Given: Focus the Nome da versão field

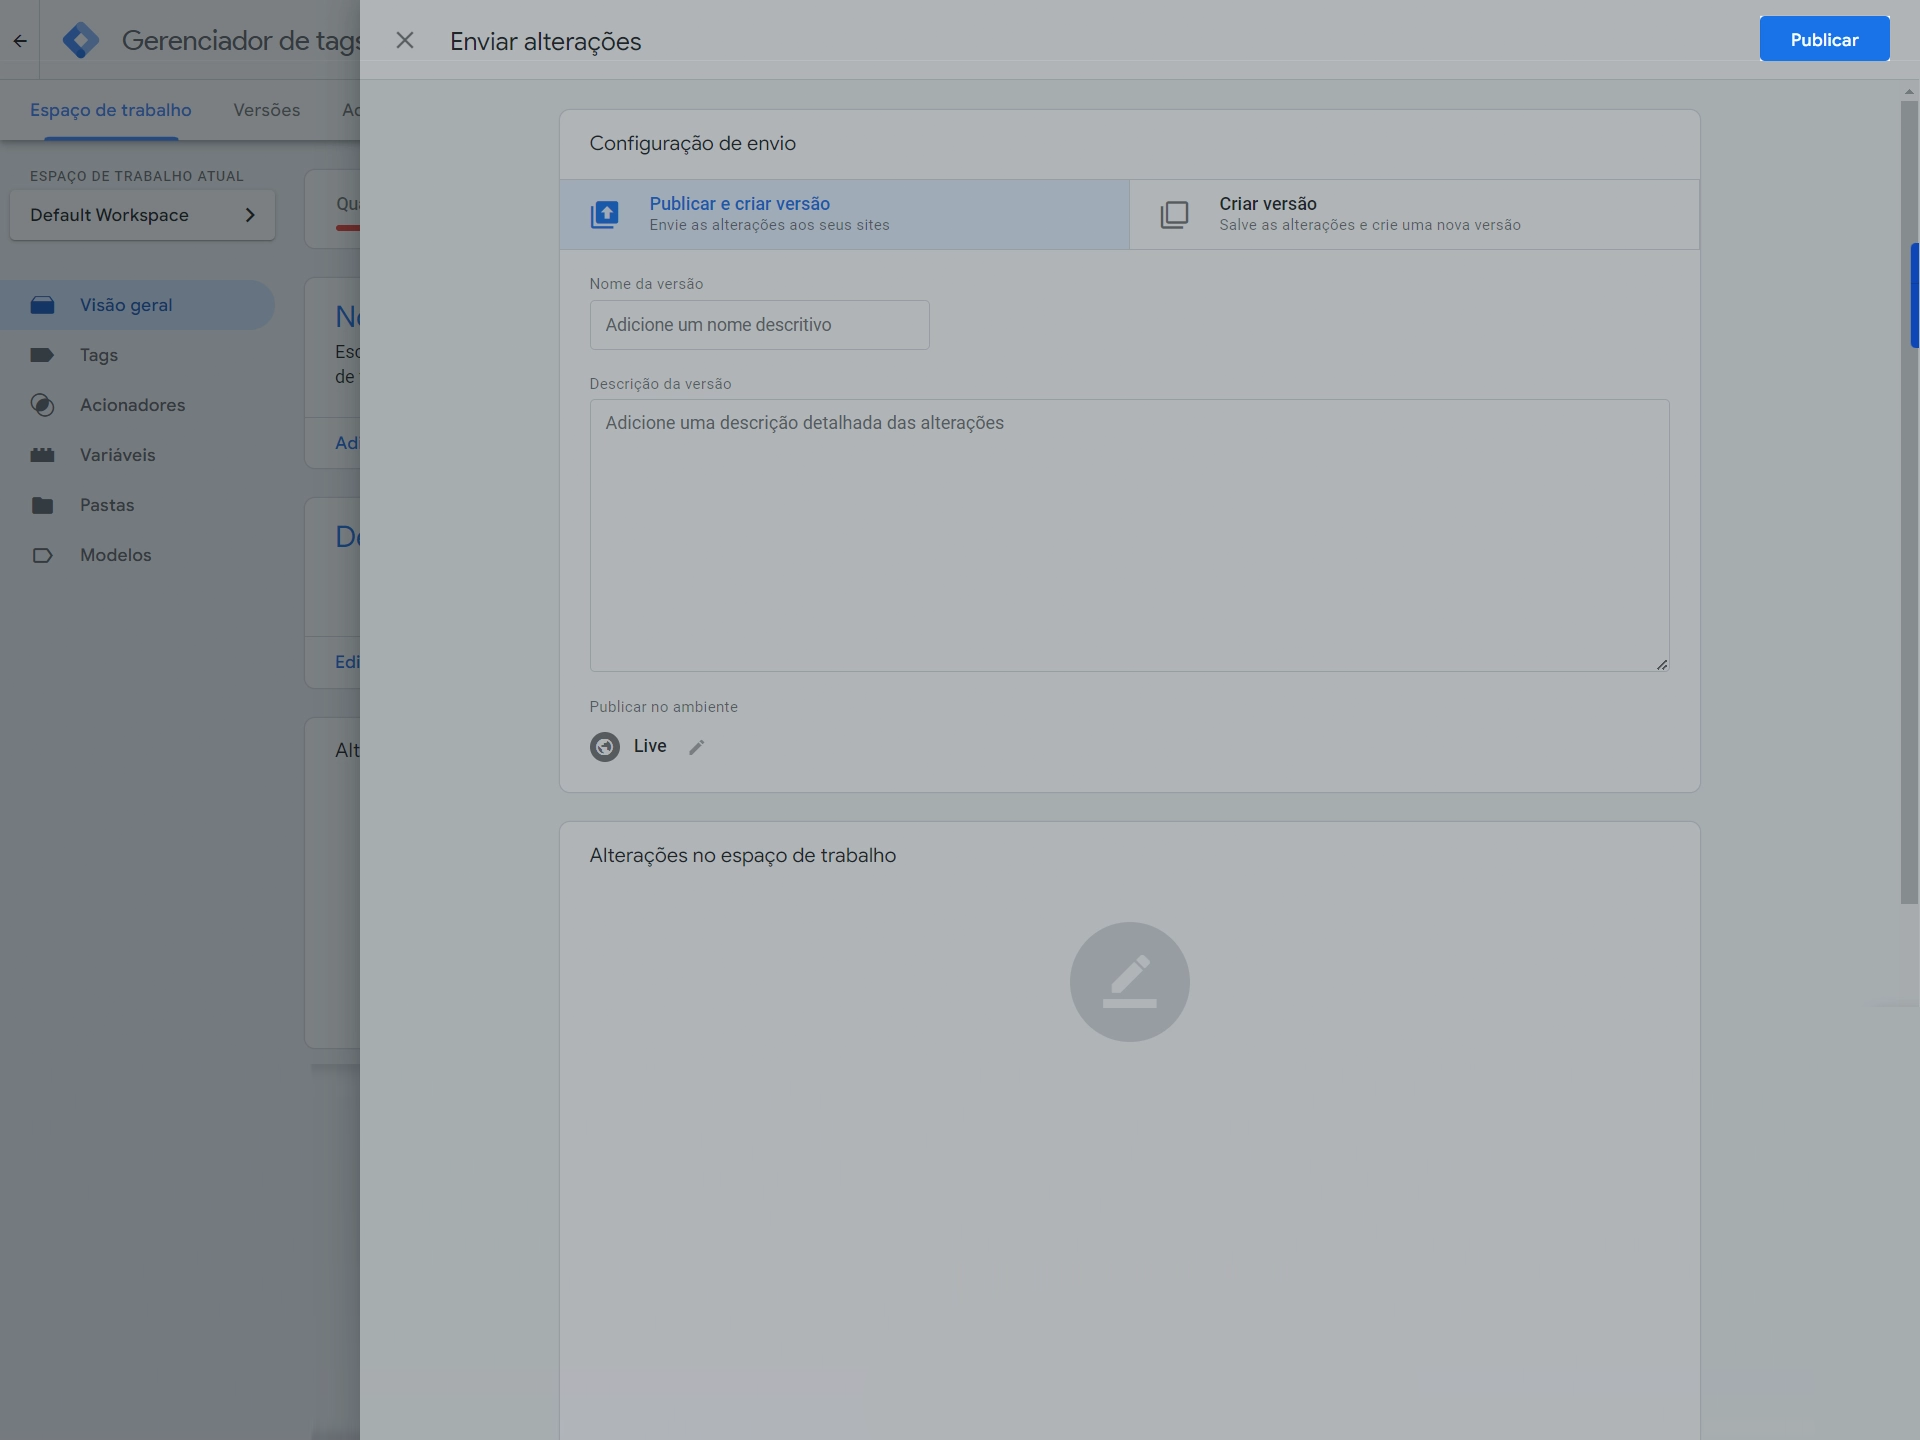Looking at the screenshot, I should click(x=759, y=325).
